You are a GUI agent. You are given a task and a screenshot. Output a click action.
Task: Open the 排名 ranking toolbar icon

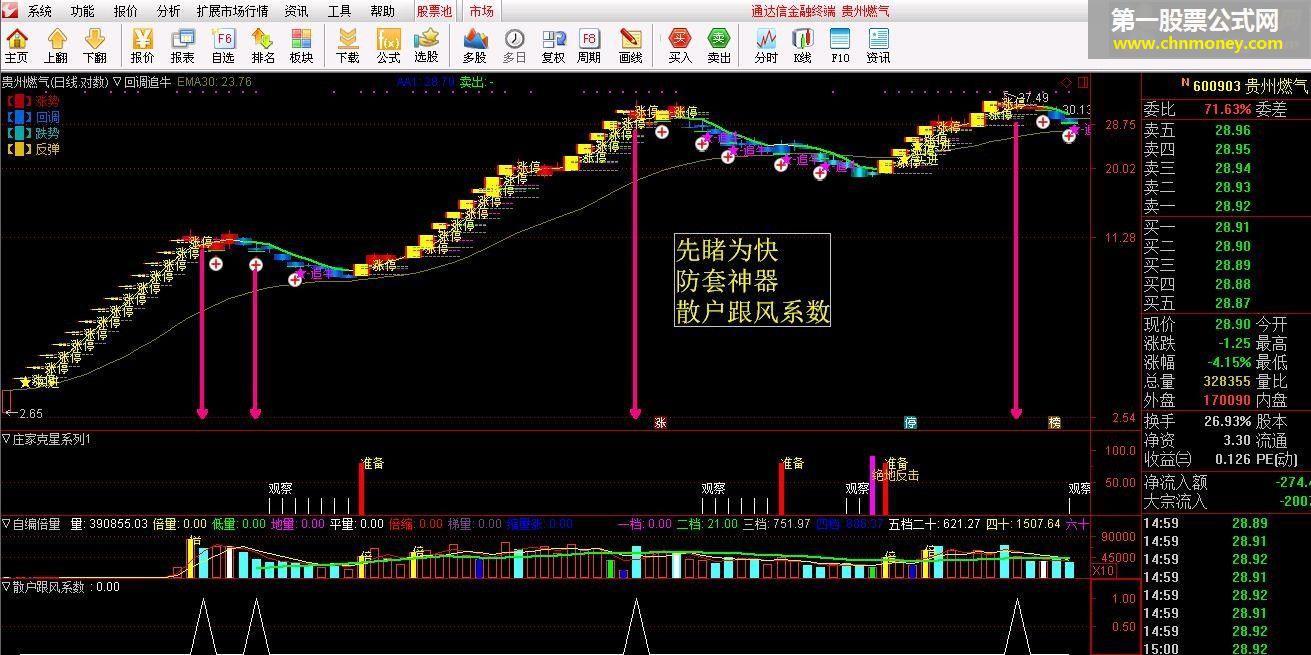click(x=263, y=46)
